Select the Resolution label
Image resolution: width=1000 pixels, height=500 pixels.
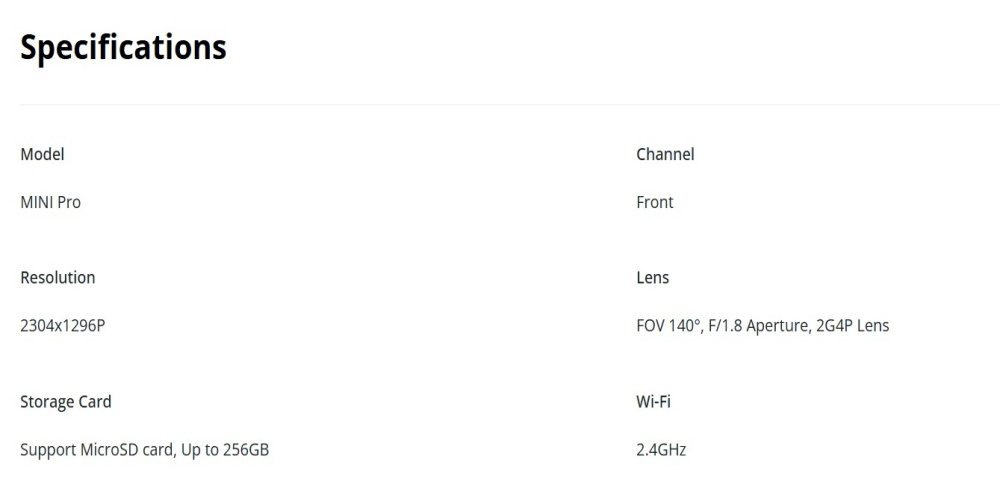click(58, 277)
